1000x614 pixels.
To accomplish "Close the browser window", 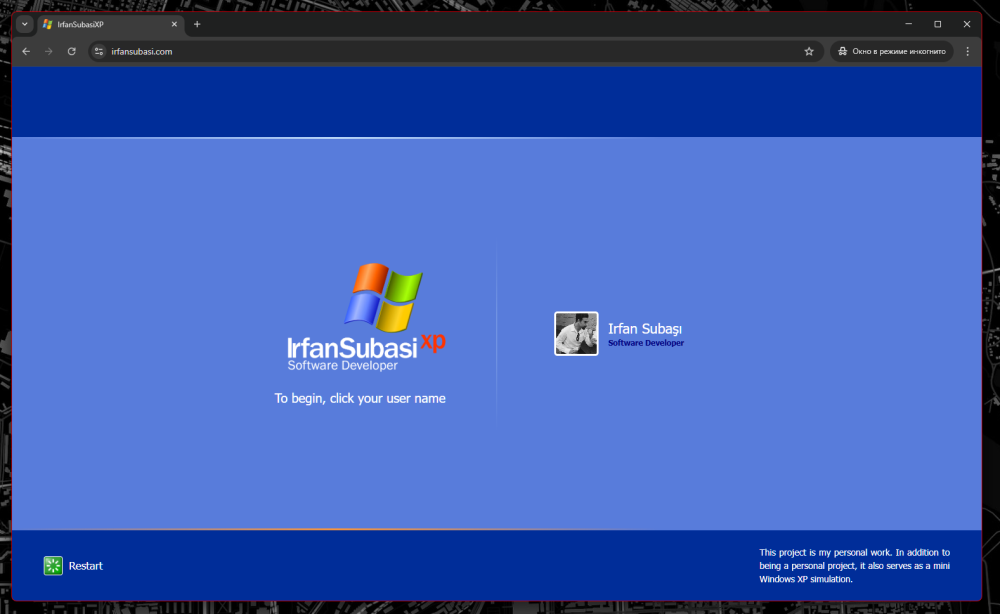I will click(x=967, y=24).
